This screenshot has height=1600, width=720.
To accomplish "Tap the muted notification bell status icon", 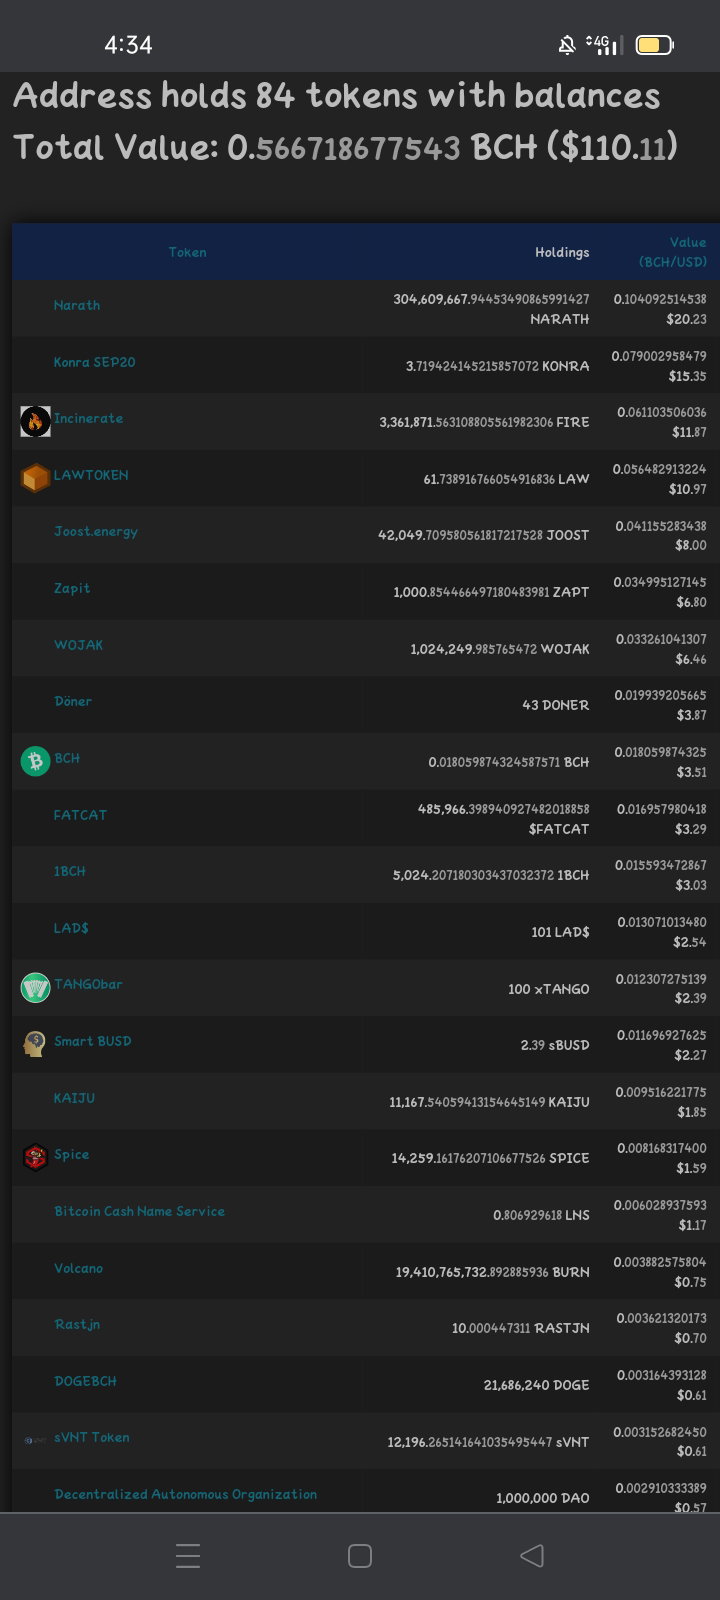I will [x=566, y=45].
